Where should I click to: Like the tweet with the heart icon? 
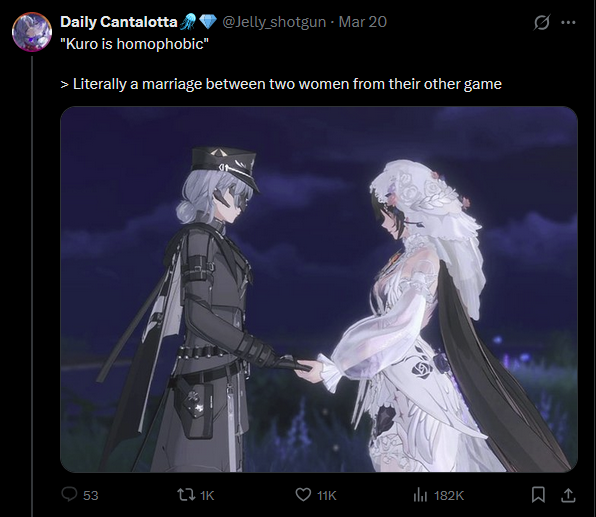[303, 495]
